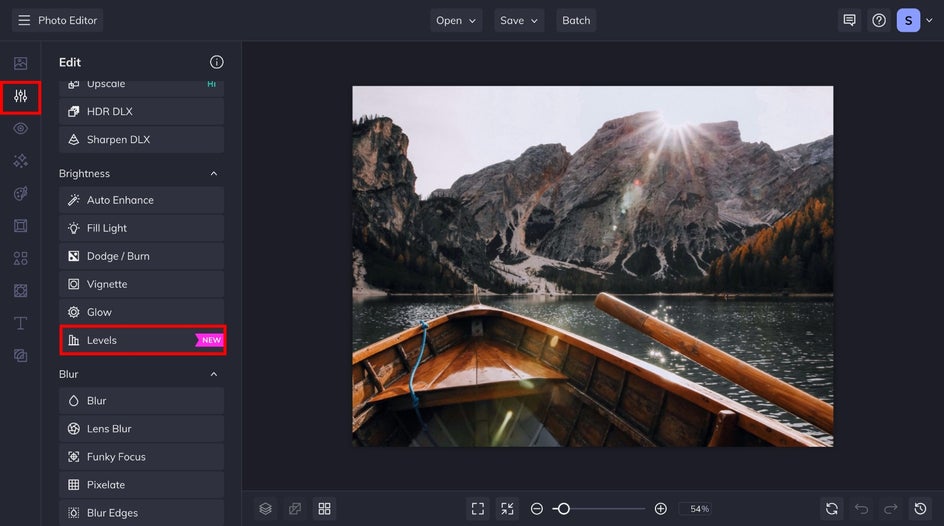Collapse the Brightness section
Viewport: 944px width, 526px height.
point(214,173)
